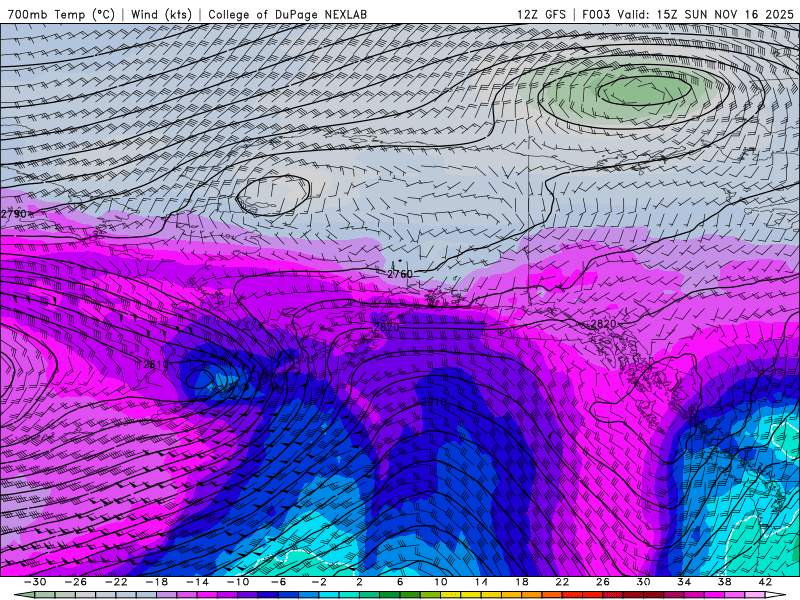Screen dimensions: 800x600
Task: Click the '-6' temperature scale label
Action: click(x=278, y=582)
